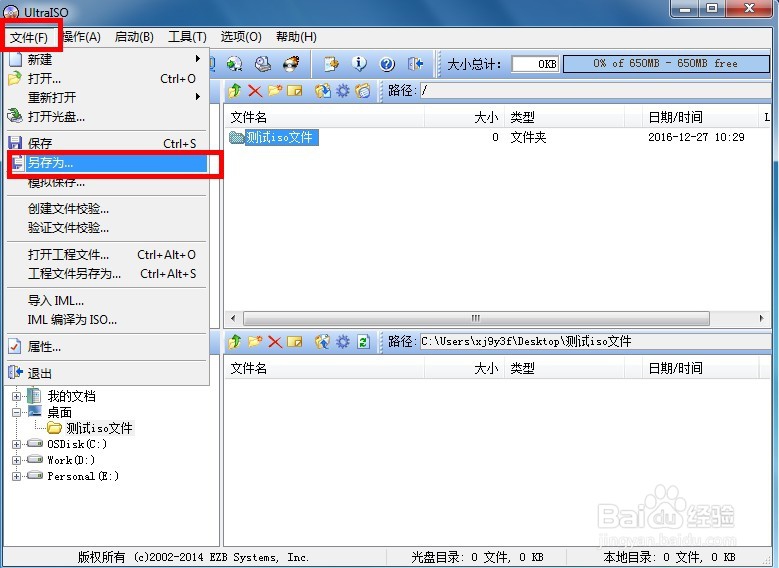Click the extract files icon in image toolbar
Screen dimensions: 779x568
322,90
